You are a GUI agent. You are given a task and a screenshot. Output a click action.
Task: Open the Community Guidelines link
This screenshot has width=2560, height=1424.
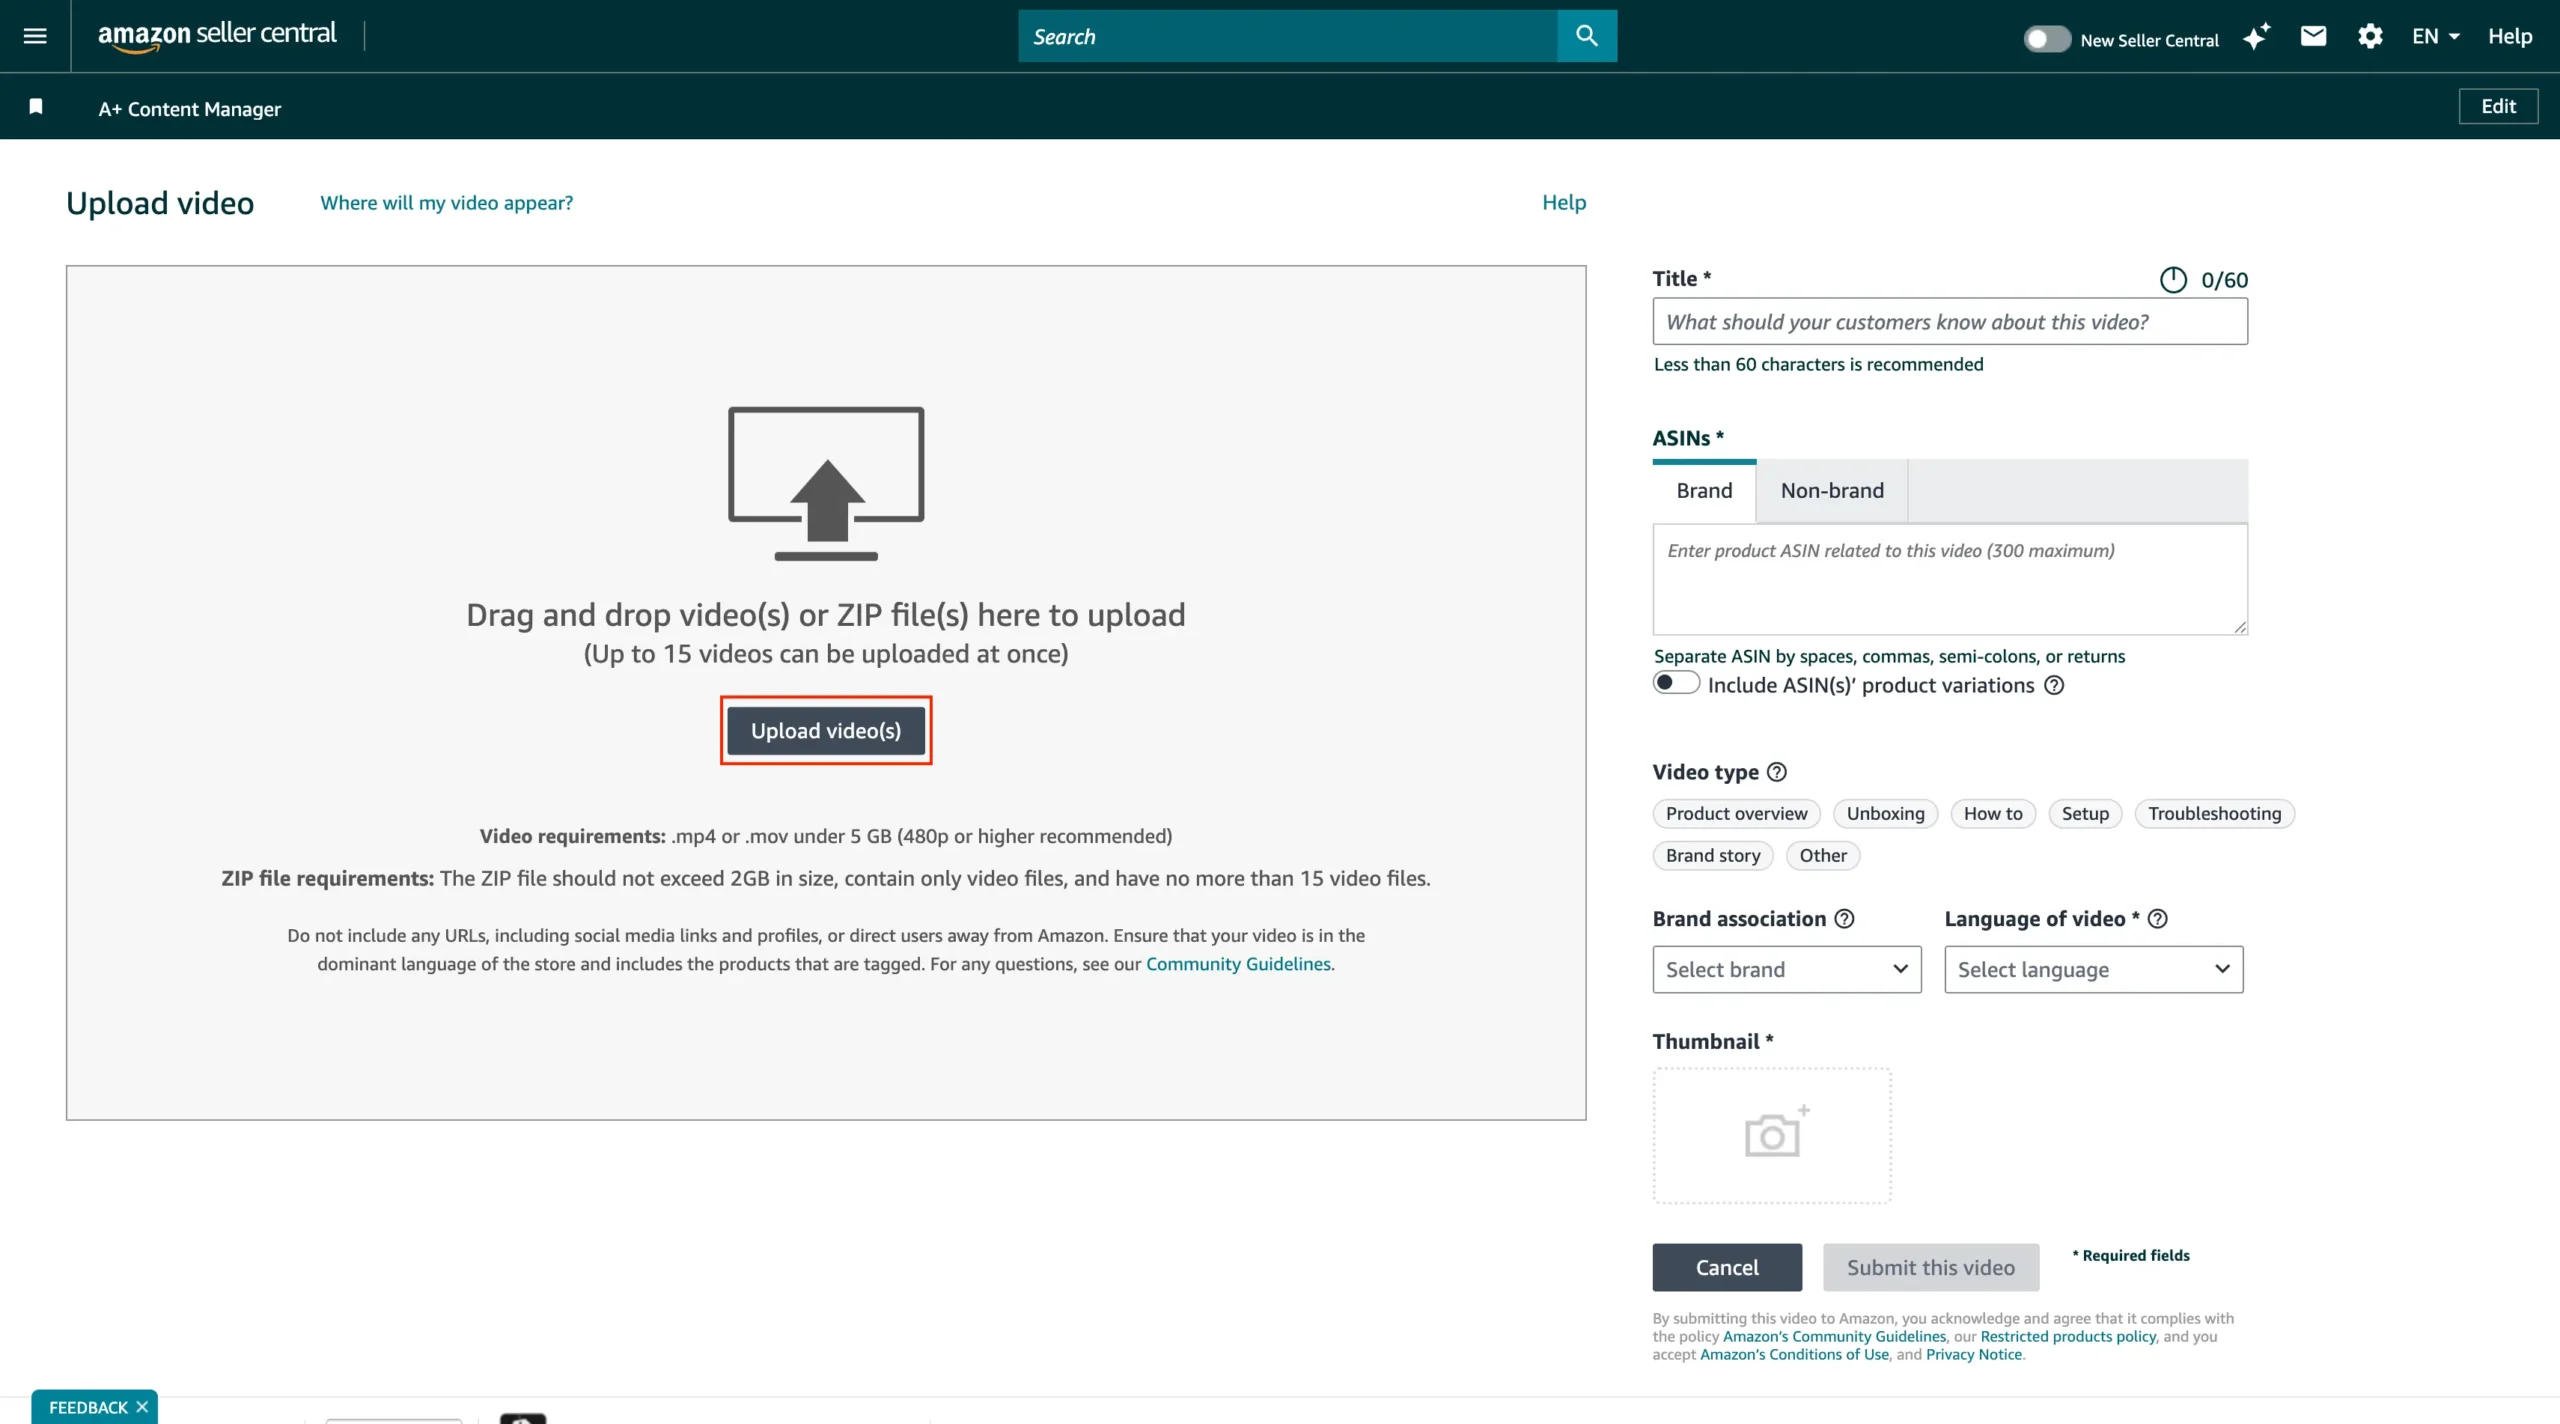[x=1238, y=964]
